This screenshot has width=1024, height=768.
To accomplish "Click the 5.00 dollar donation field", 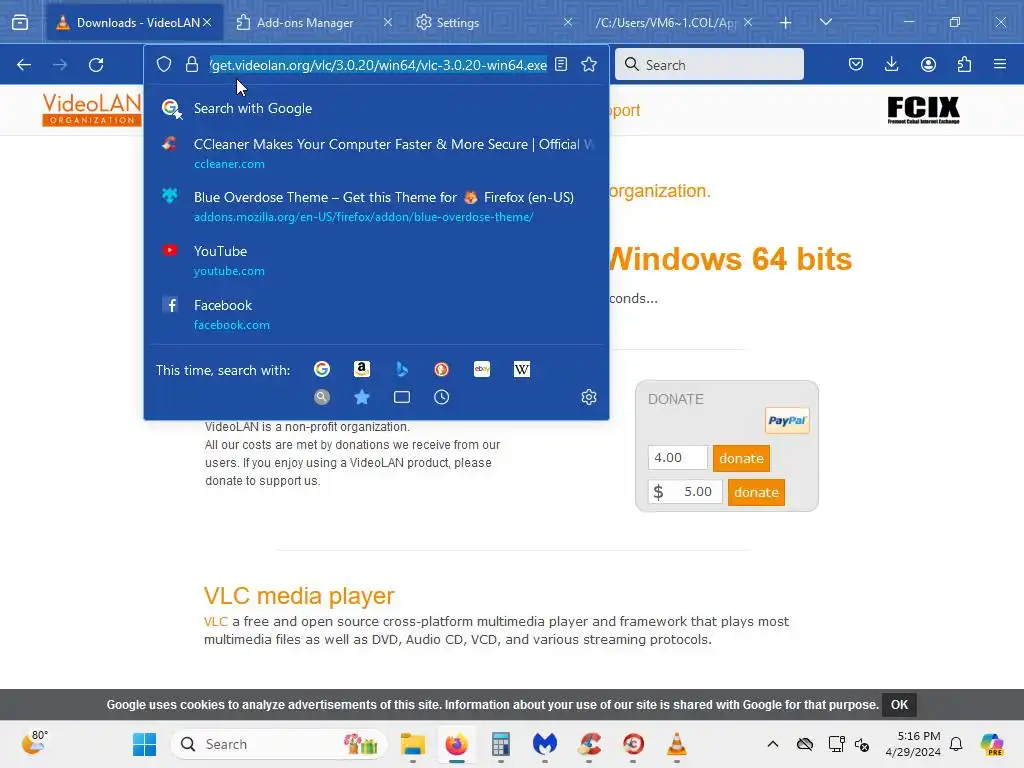I will [x=685, y=492].
